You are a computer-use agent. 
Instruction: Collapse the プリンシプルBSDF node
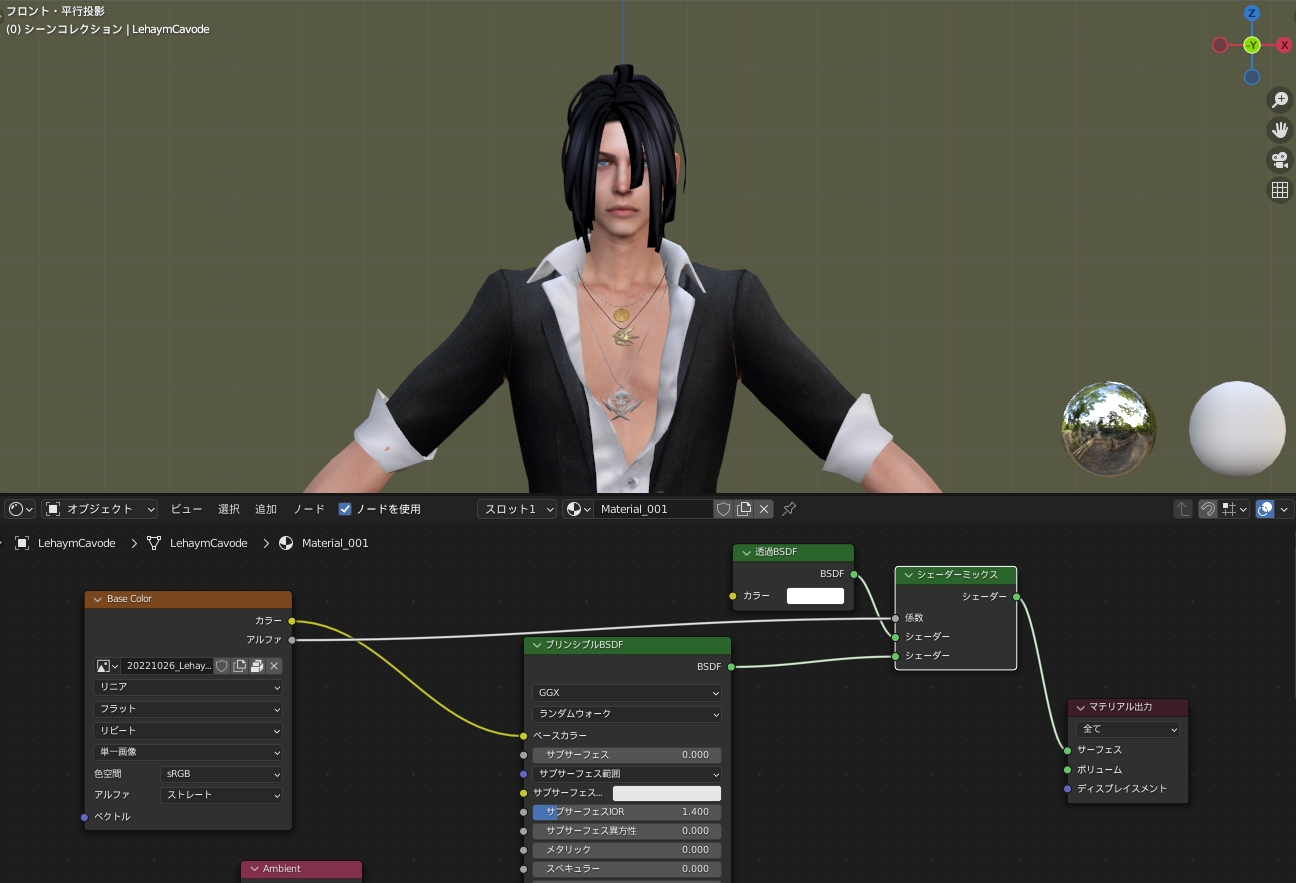click(x=537, y=645)
